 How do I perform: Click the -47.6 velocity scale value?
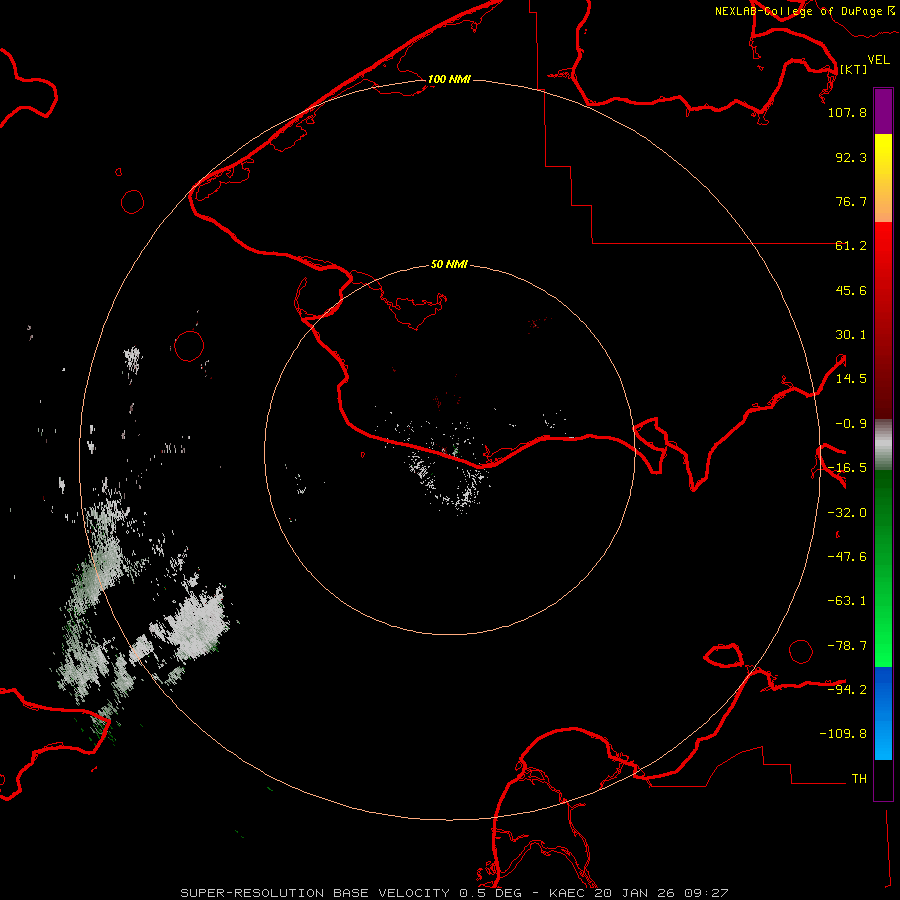click(847, 557)
